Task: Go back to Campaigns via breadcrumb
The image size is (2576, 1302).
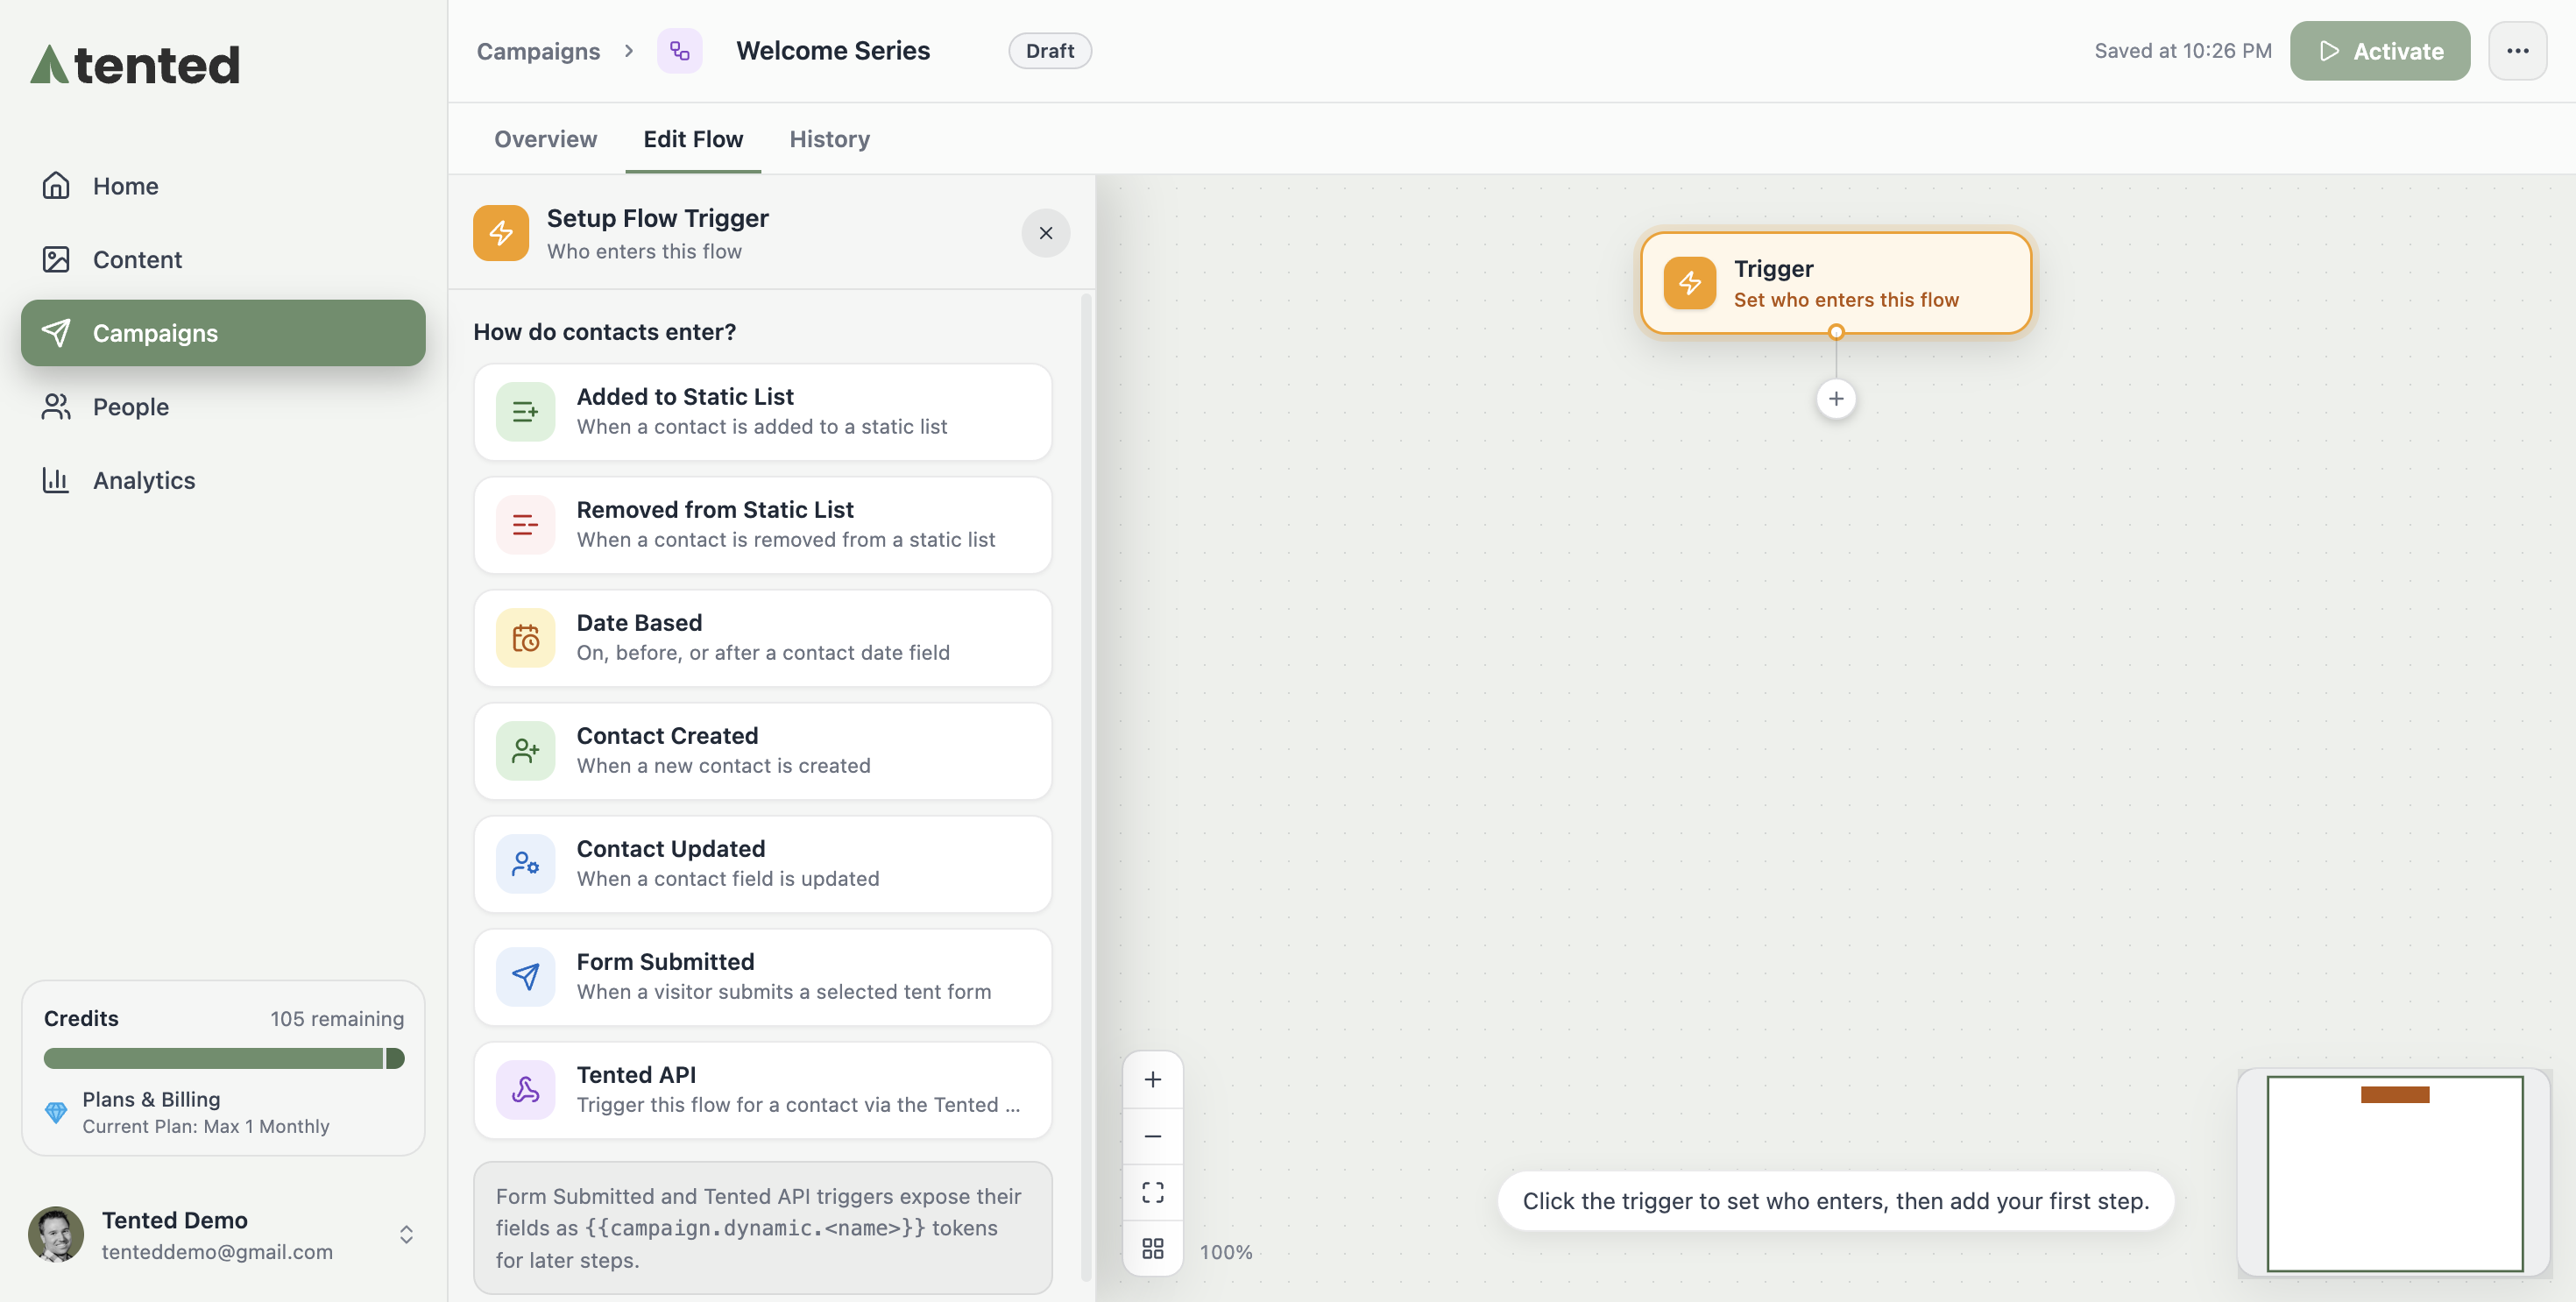Action: (x=538, y=51)
